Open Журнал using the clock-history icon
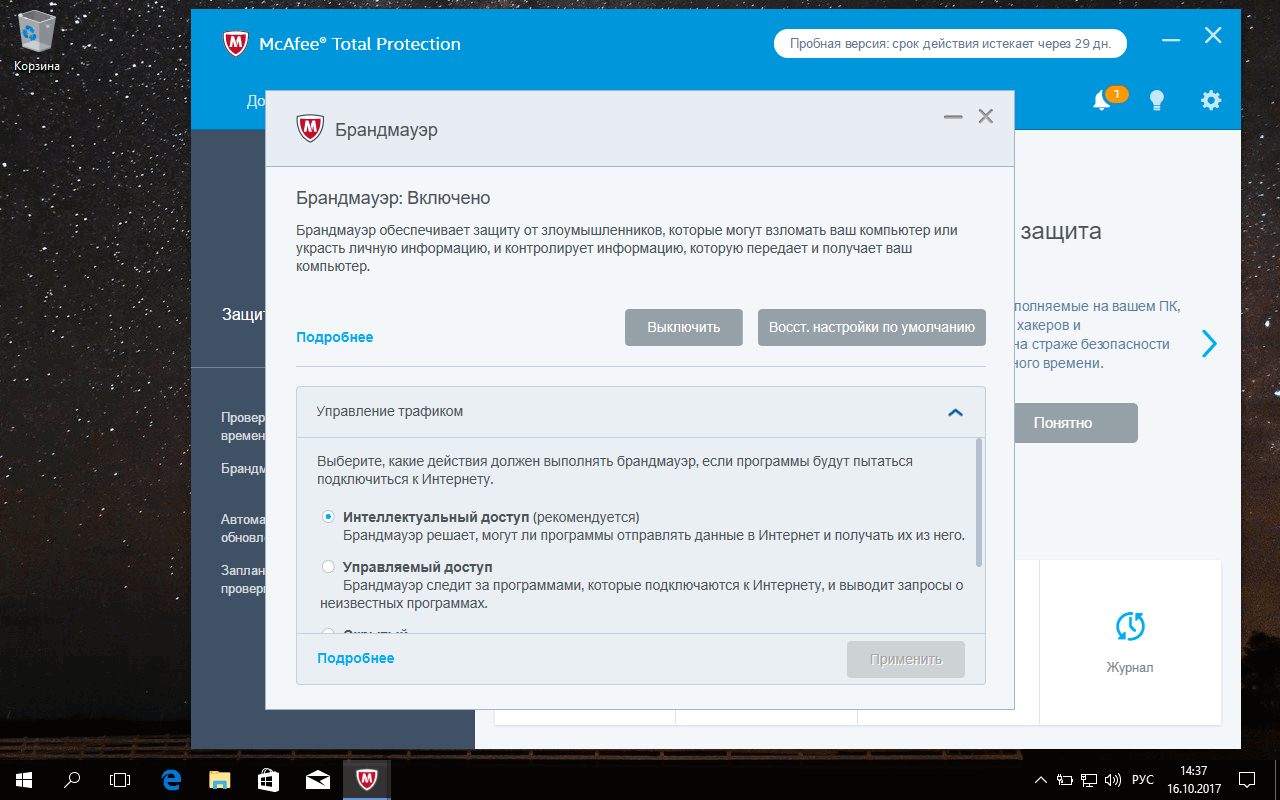The width and height of the screenshot is (1280, 800). point(1129,628)
